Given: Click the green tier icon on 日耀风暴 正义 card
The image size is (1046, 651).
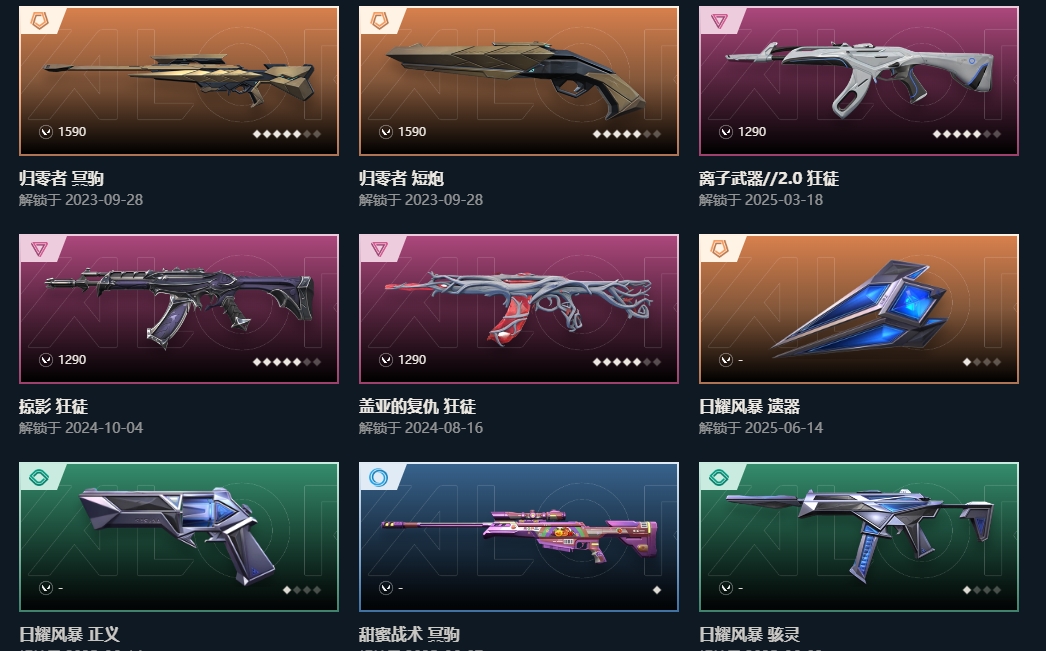Looking at the screenshot, I should pos(39,477).
